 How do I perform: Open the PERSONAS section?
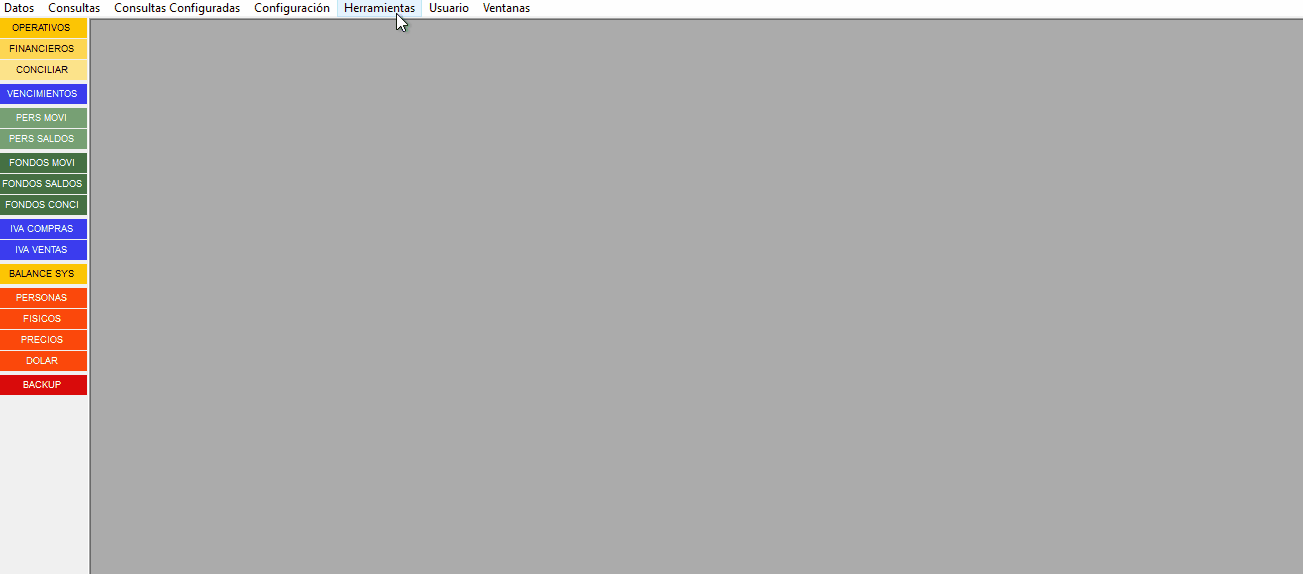click(x=43, y=298)
